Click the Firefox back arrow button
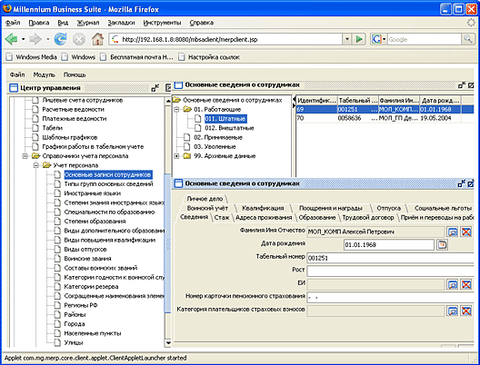 click(x=11, y=39)
